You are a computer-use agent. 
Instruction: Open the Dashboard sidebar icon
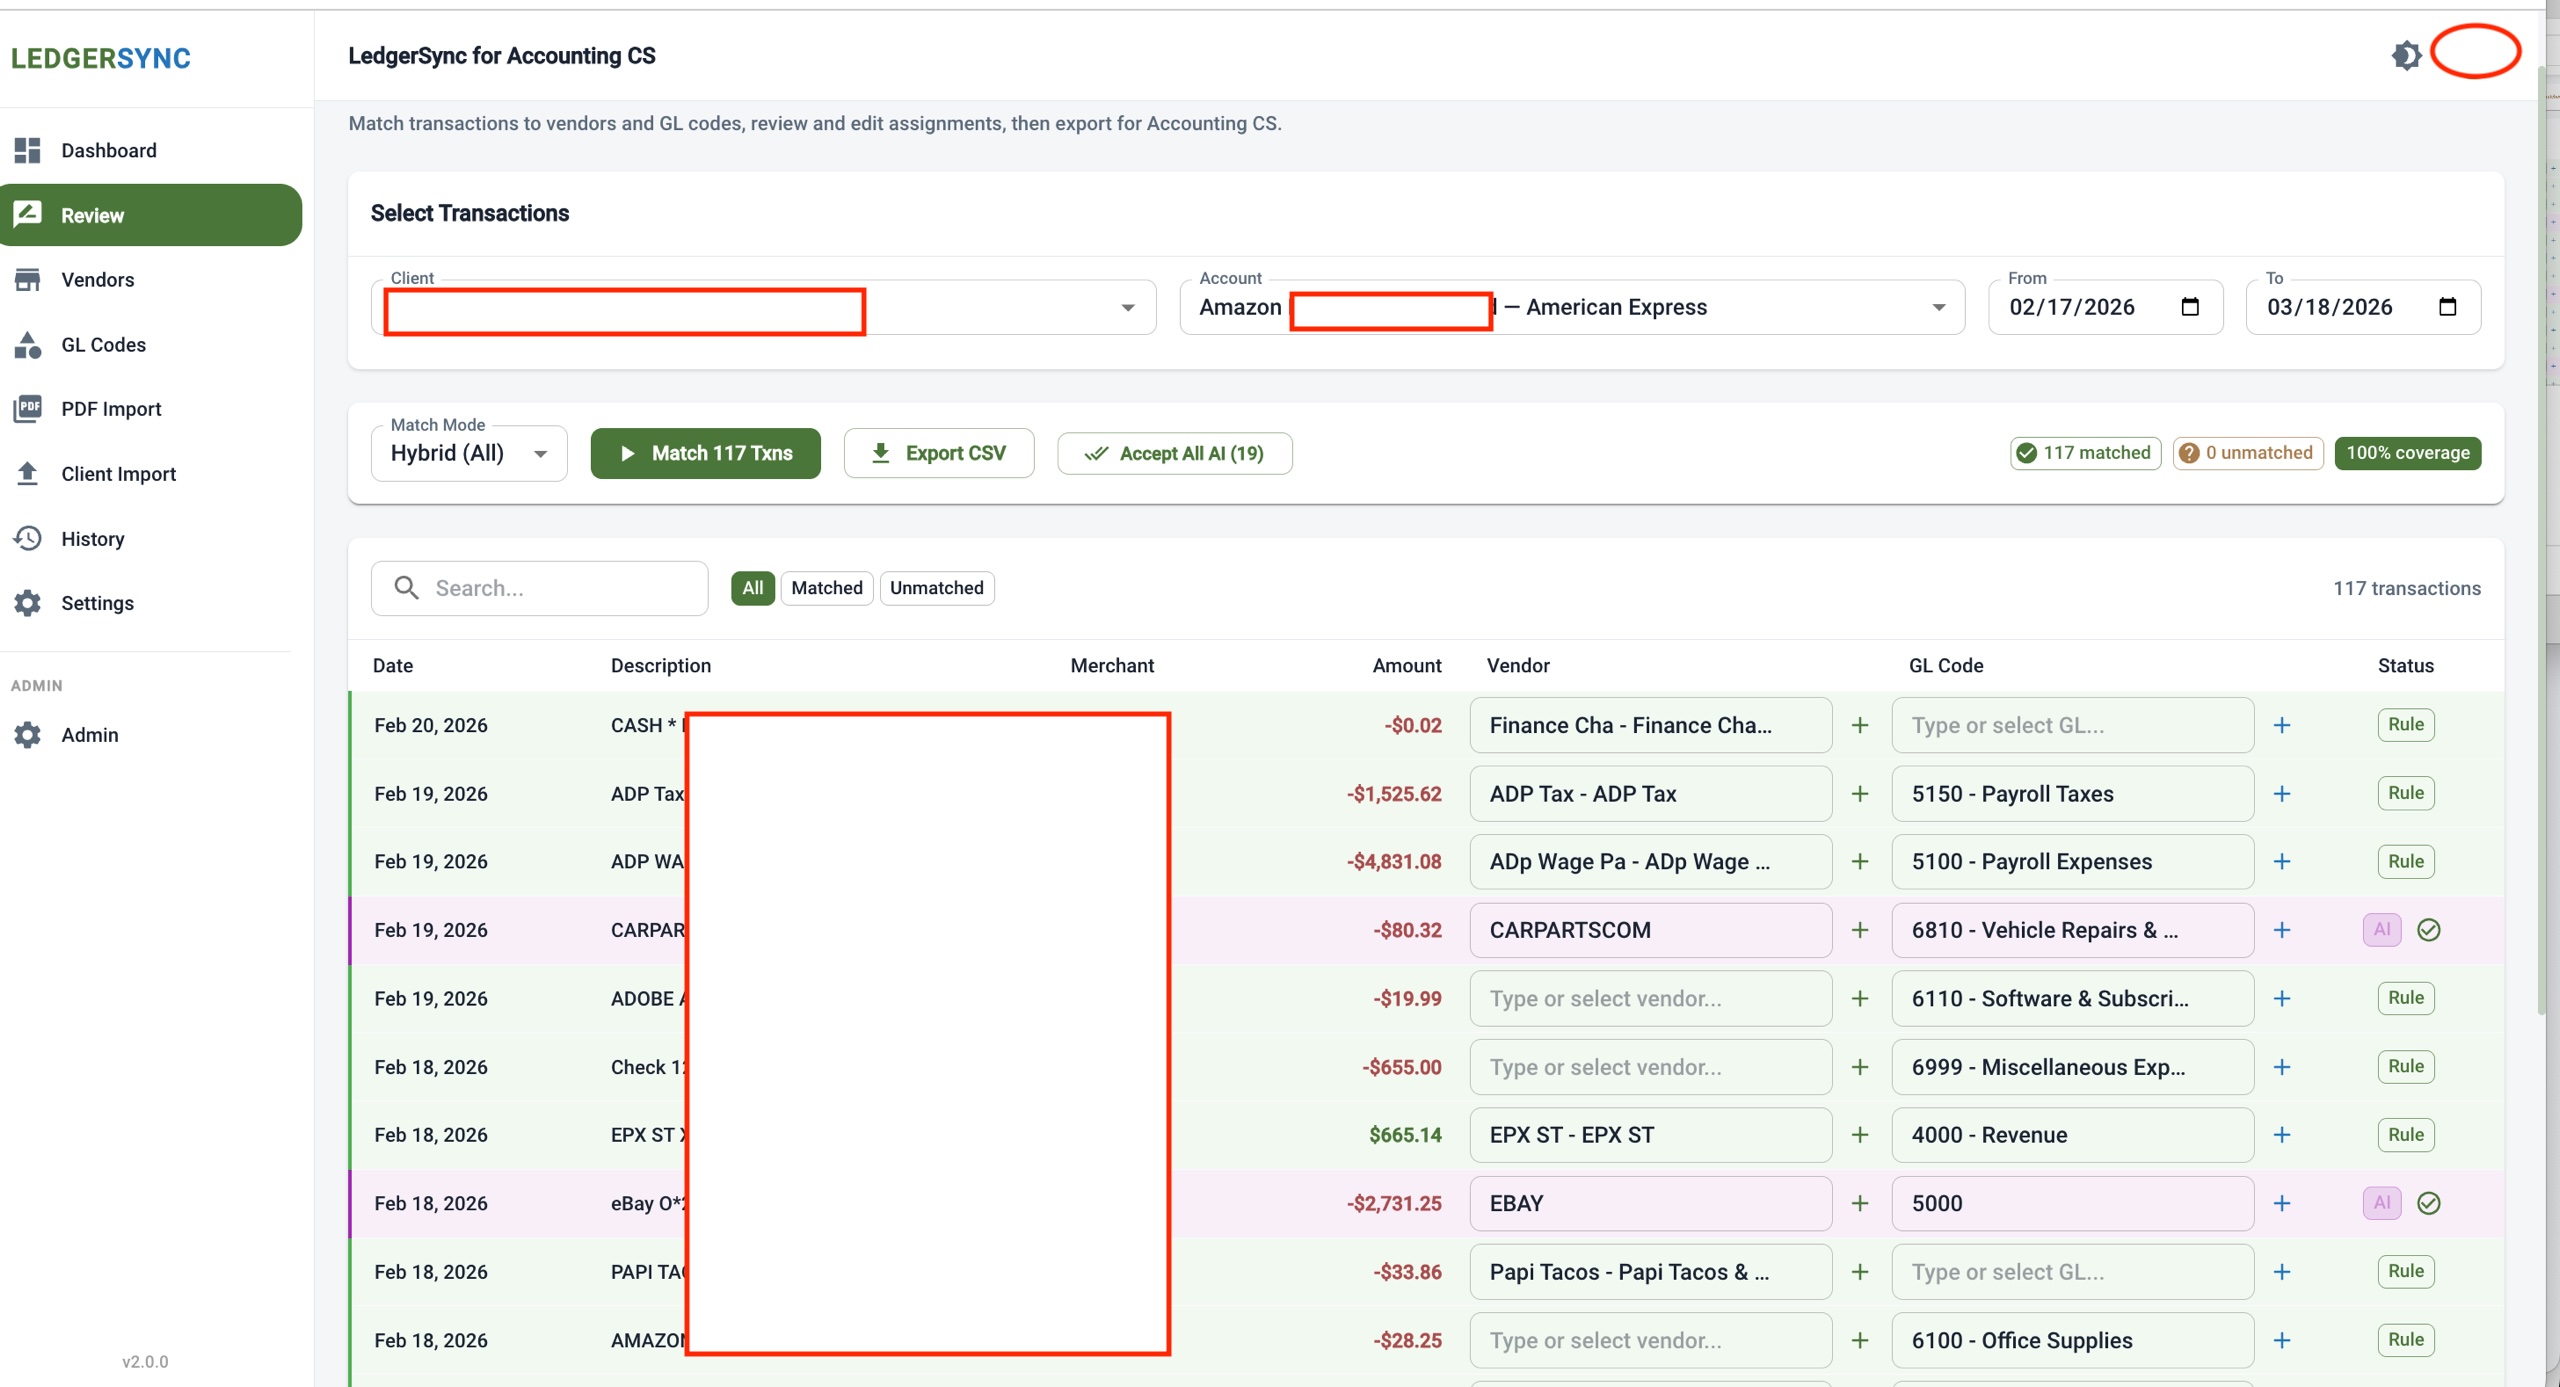click(28, 150)
